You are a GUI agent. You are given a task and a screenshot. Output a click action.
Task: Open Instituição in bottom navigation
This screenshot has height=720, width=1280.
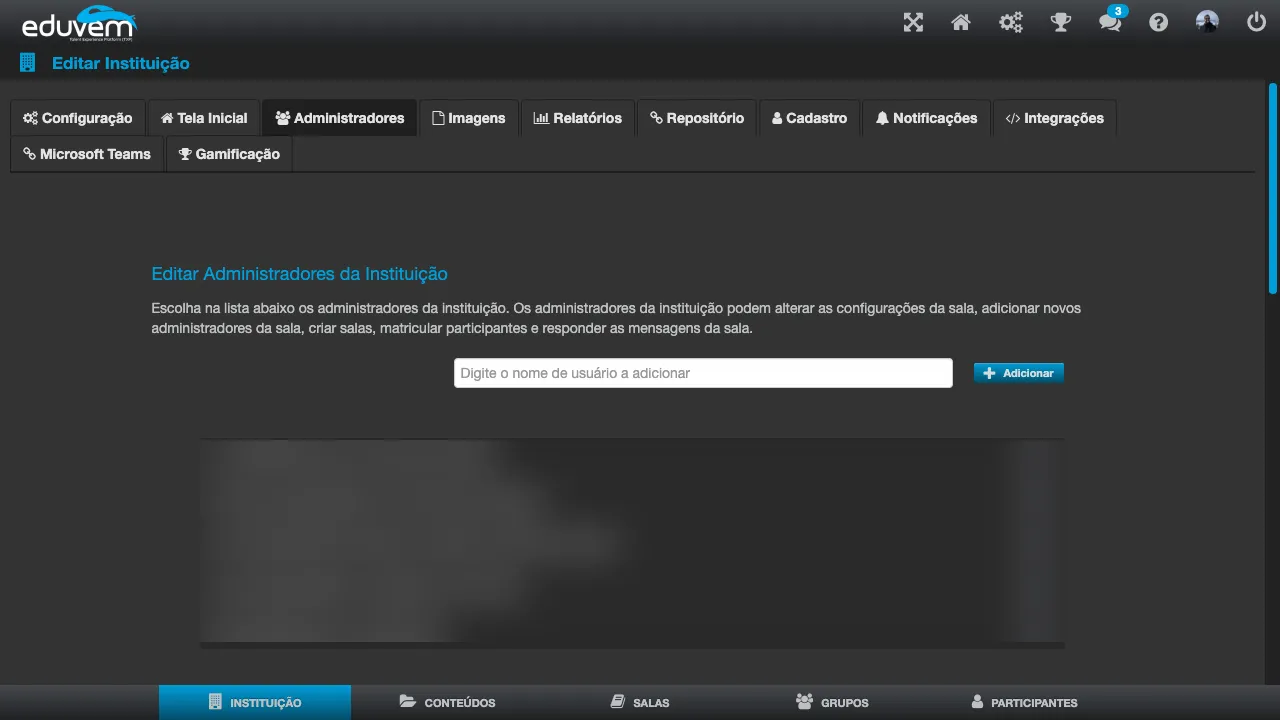click(255, 702)
